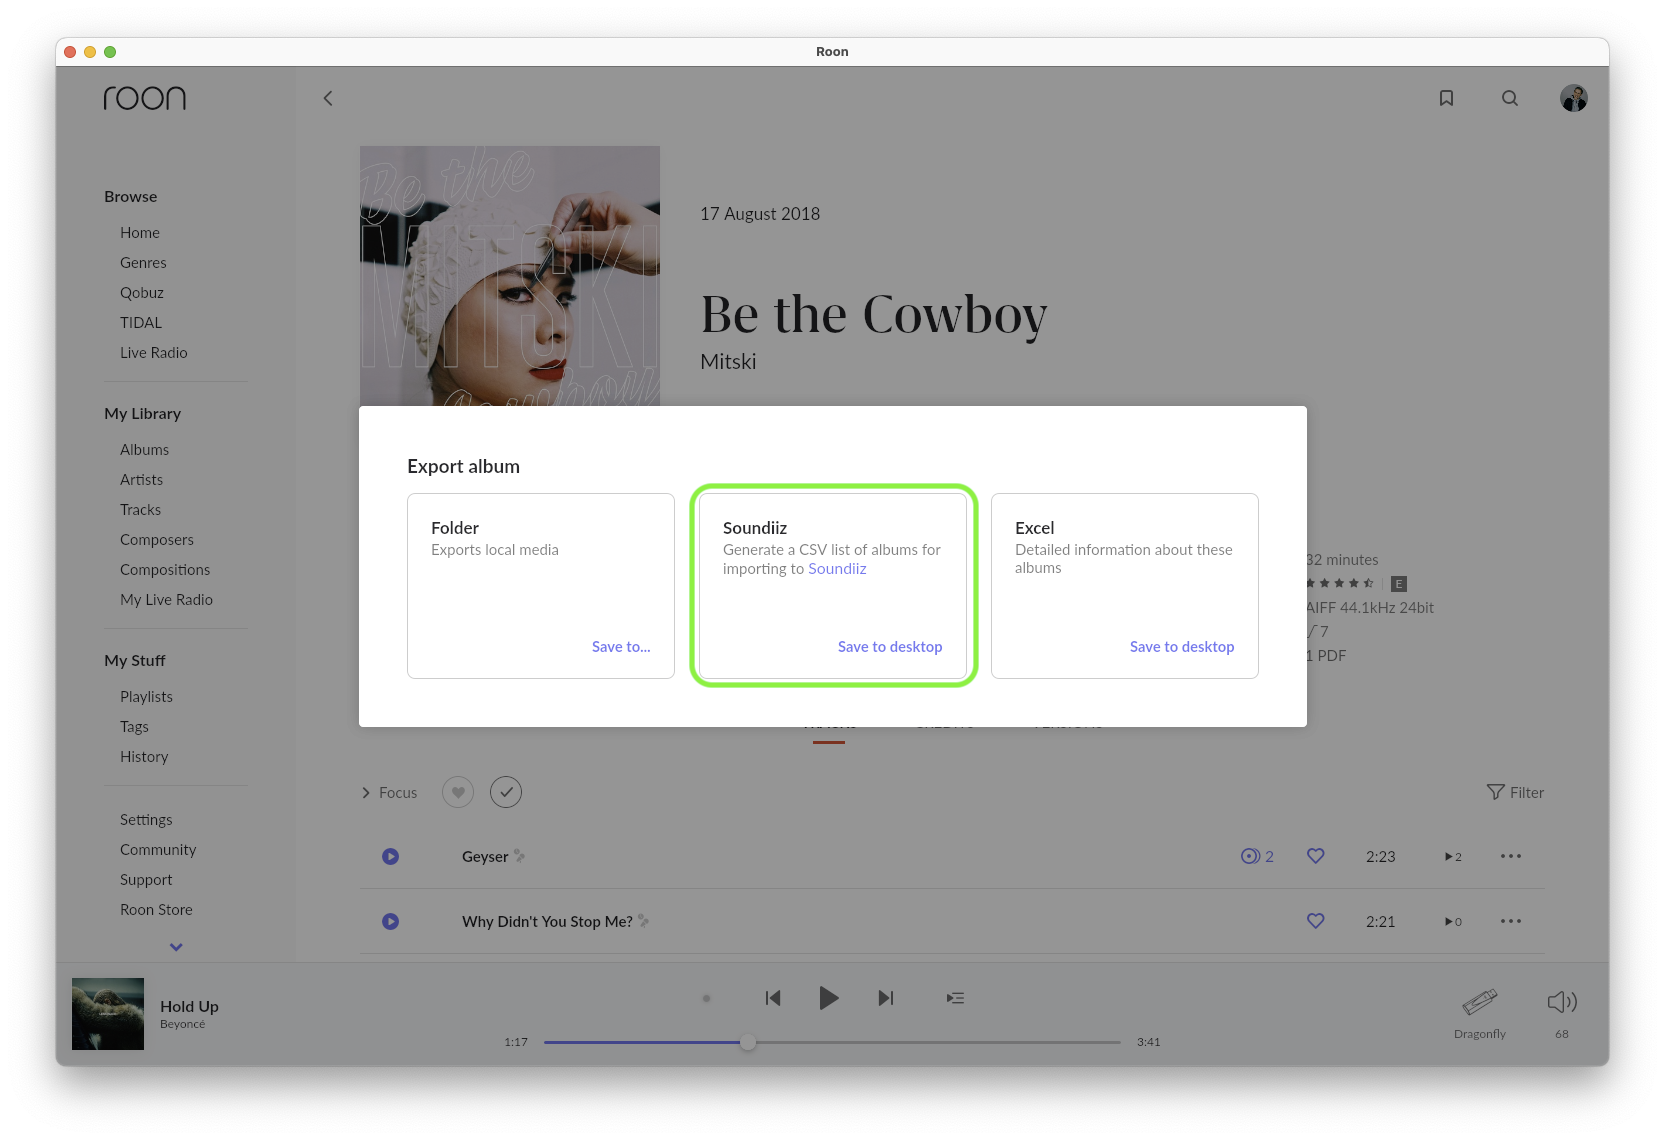Open Genres in sidebar

pos(143,262)
